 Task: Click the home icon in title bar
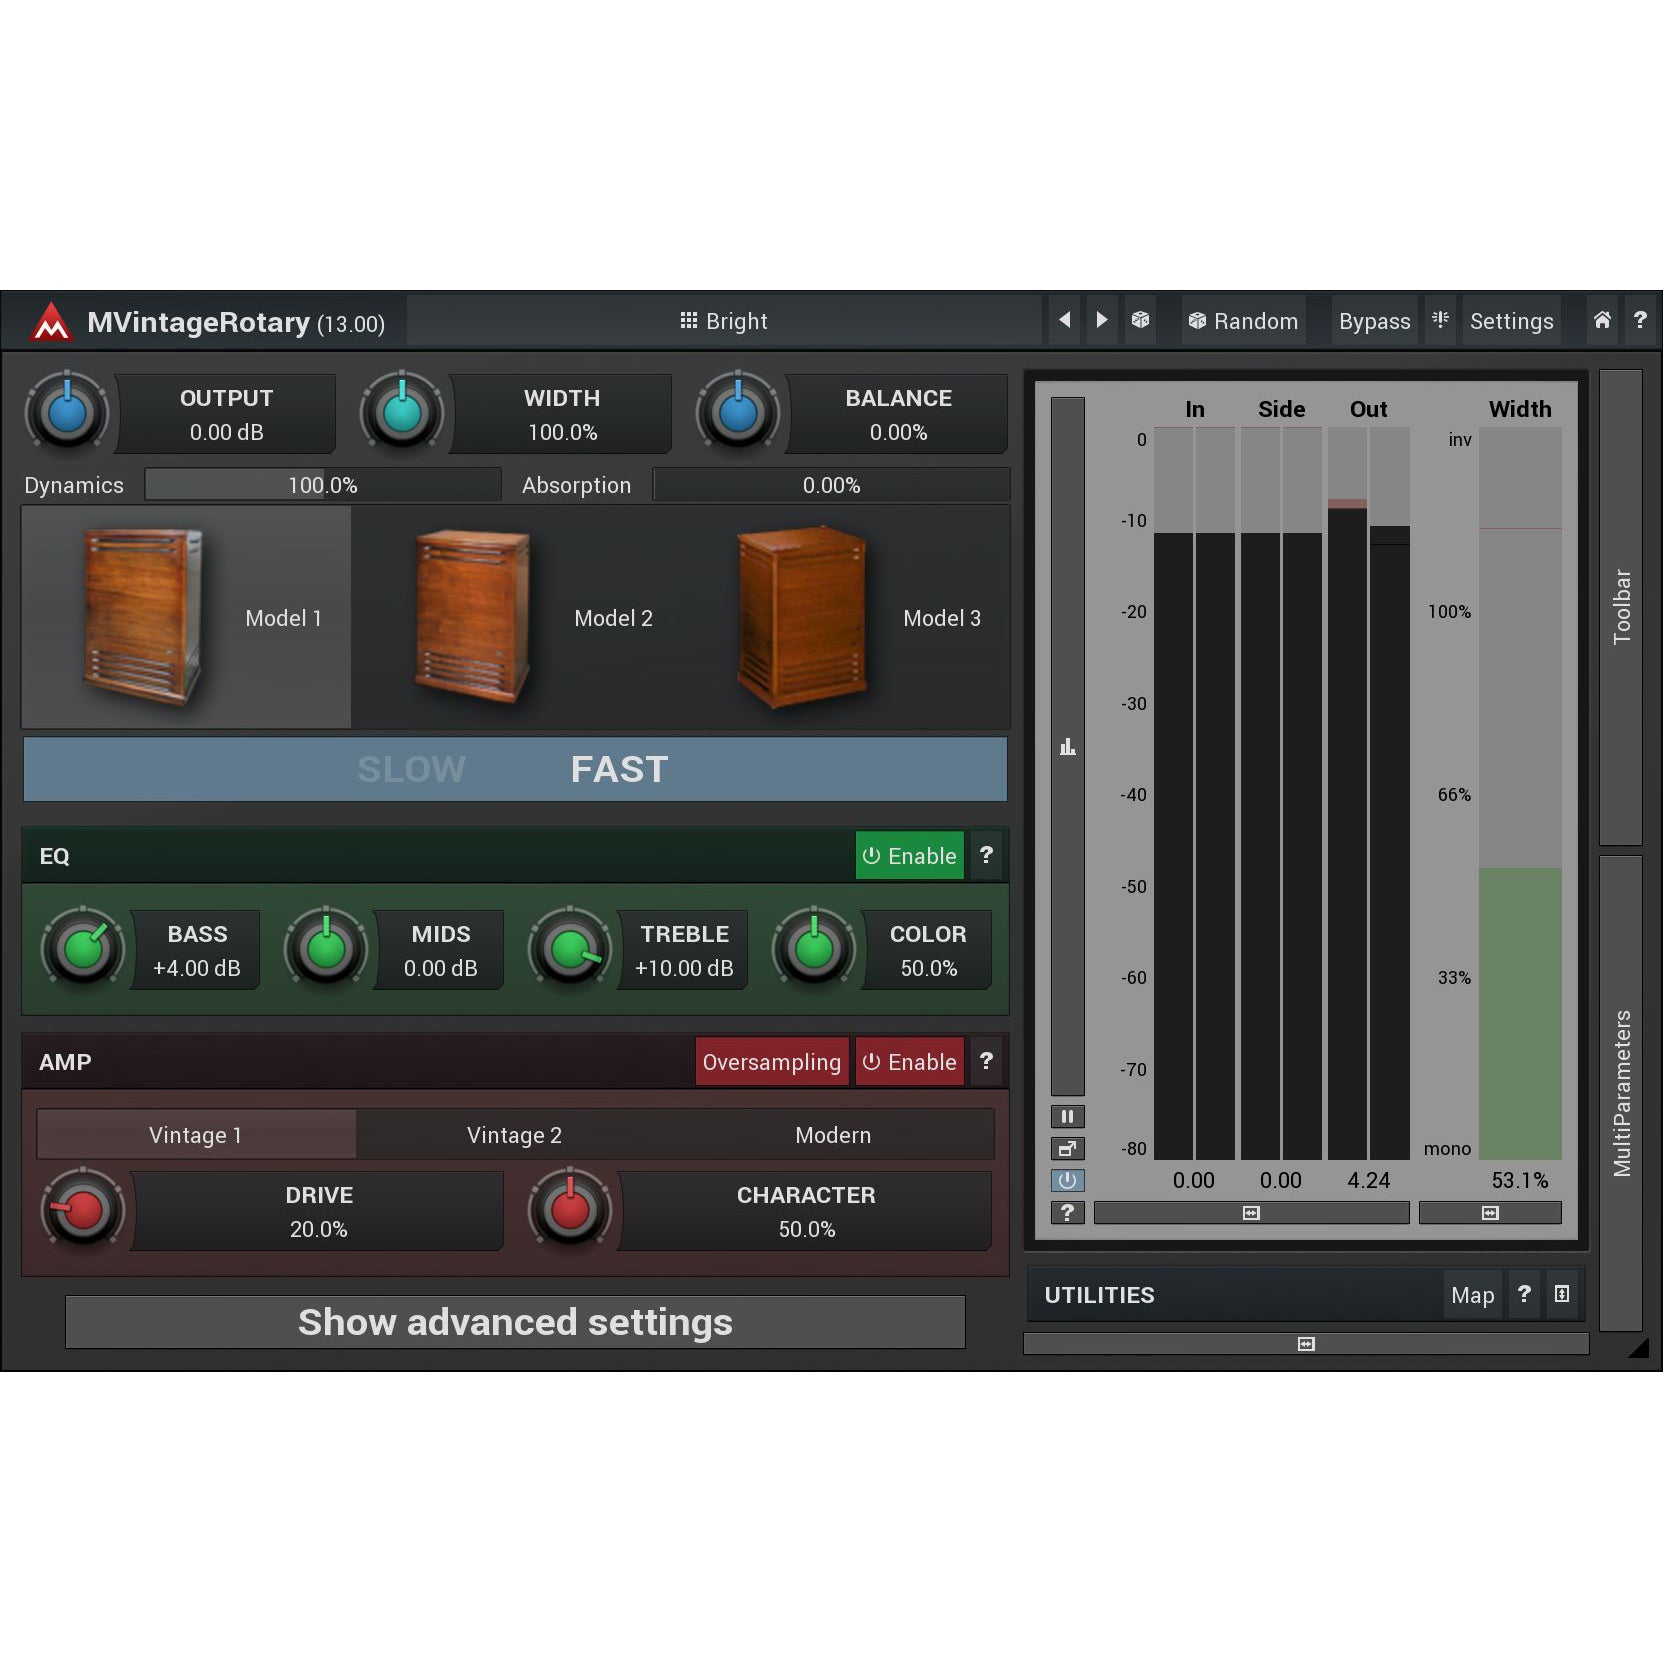click(1602, 320)
